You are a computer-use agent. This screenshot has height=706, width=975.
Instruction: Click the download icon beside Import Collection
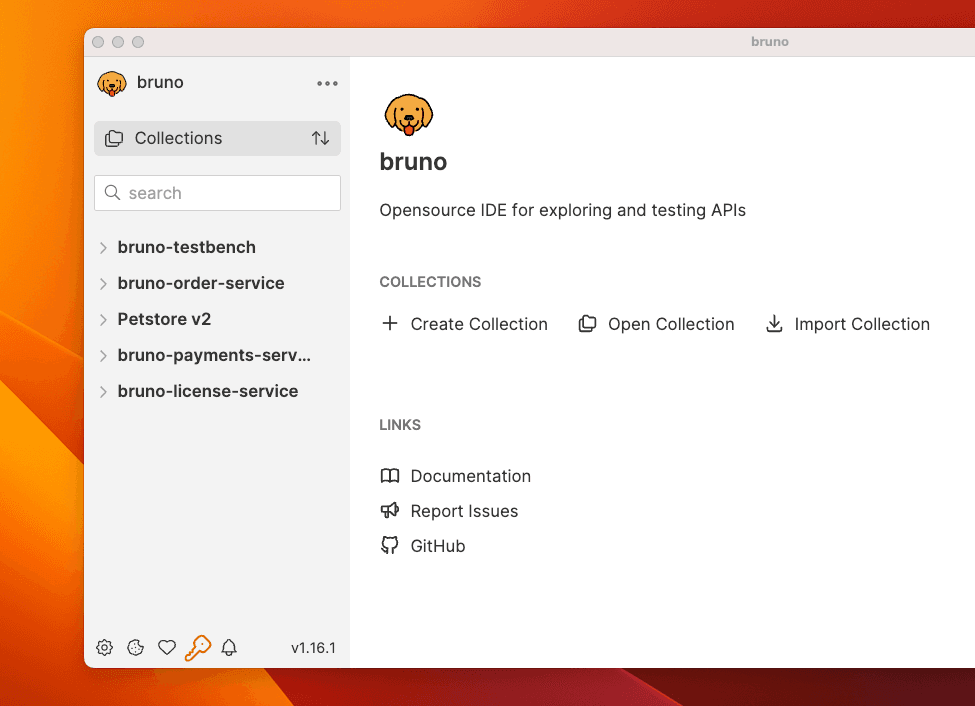click(x=774, y=324)
